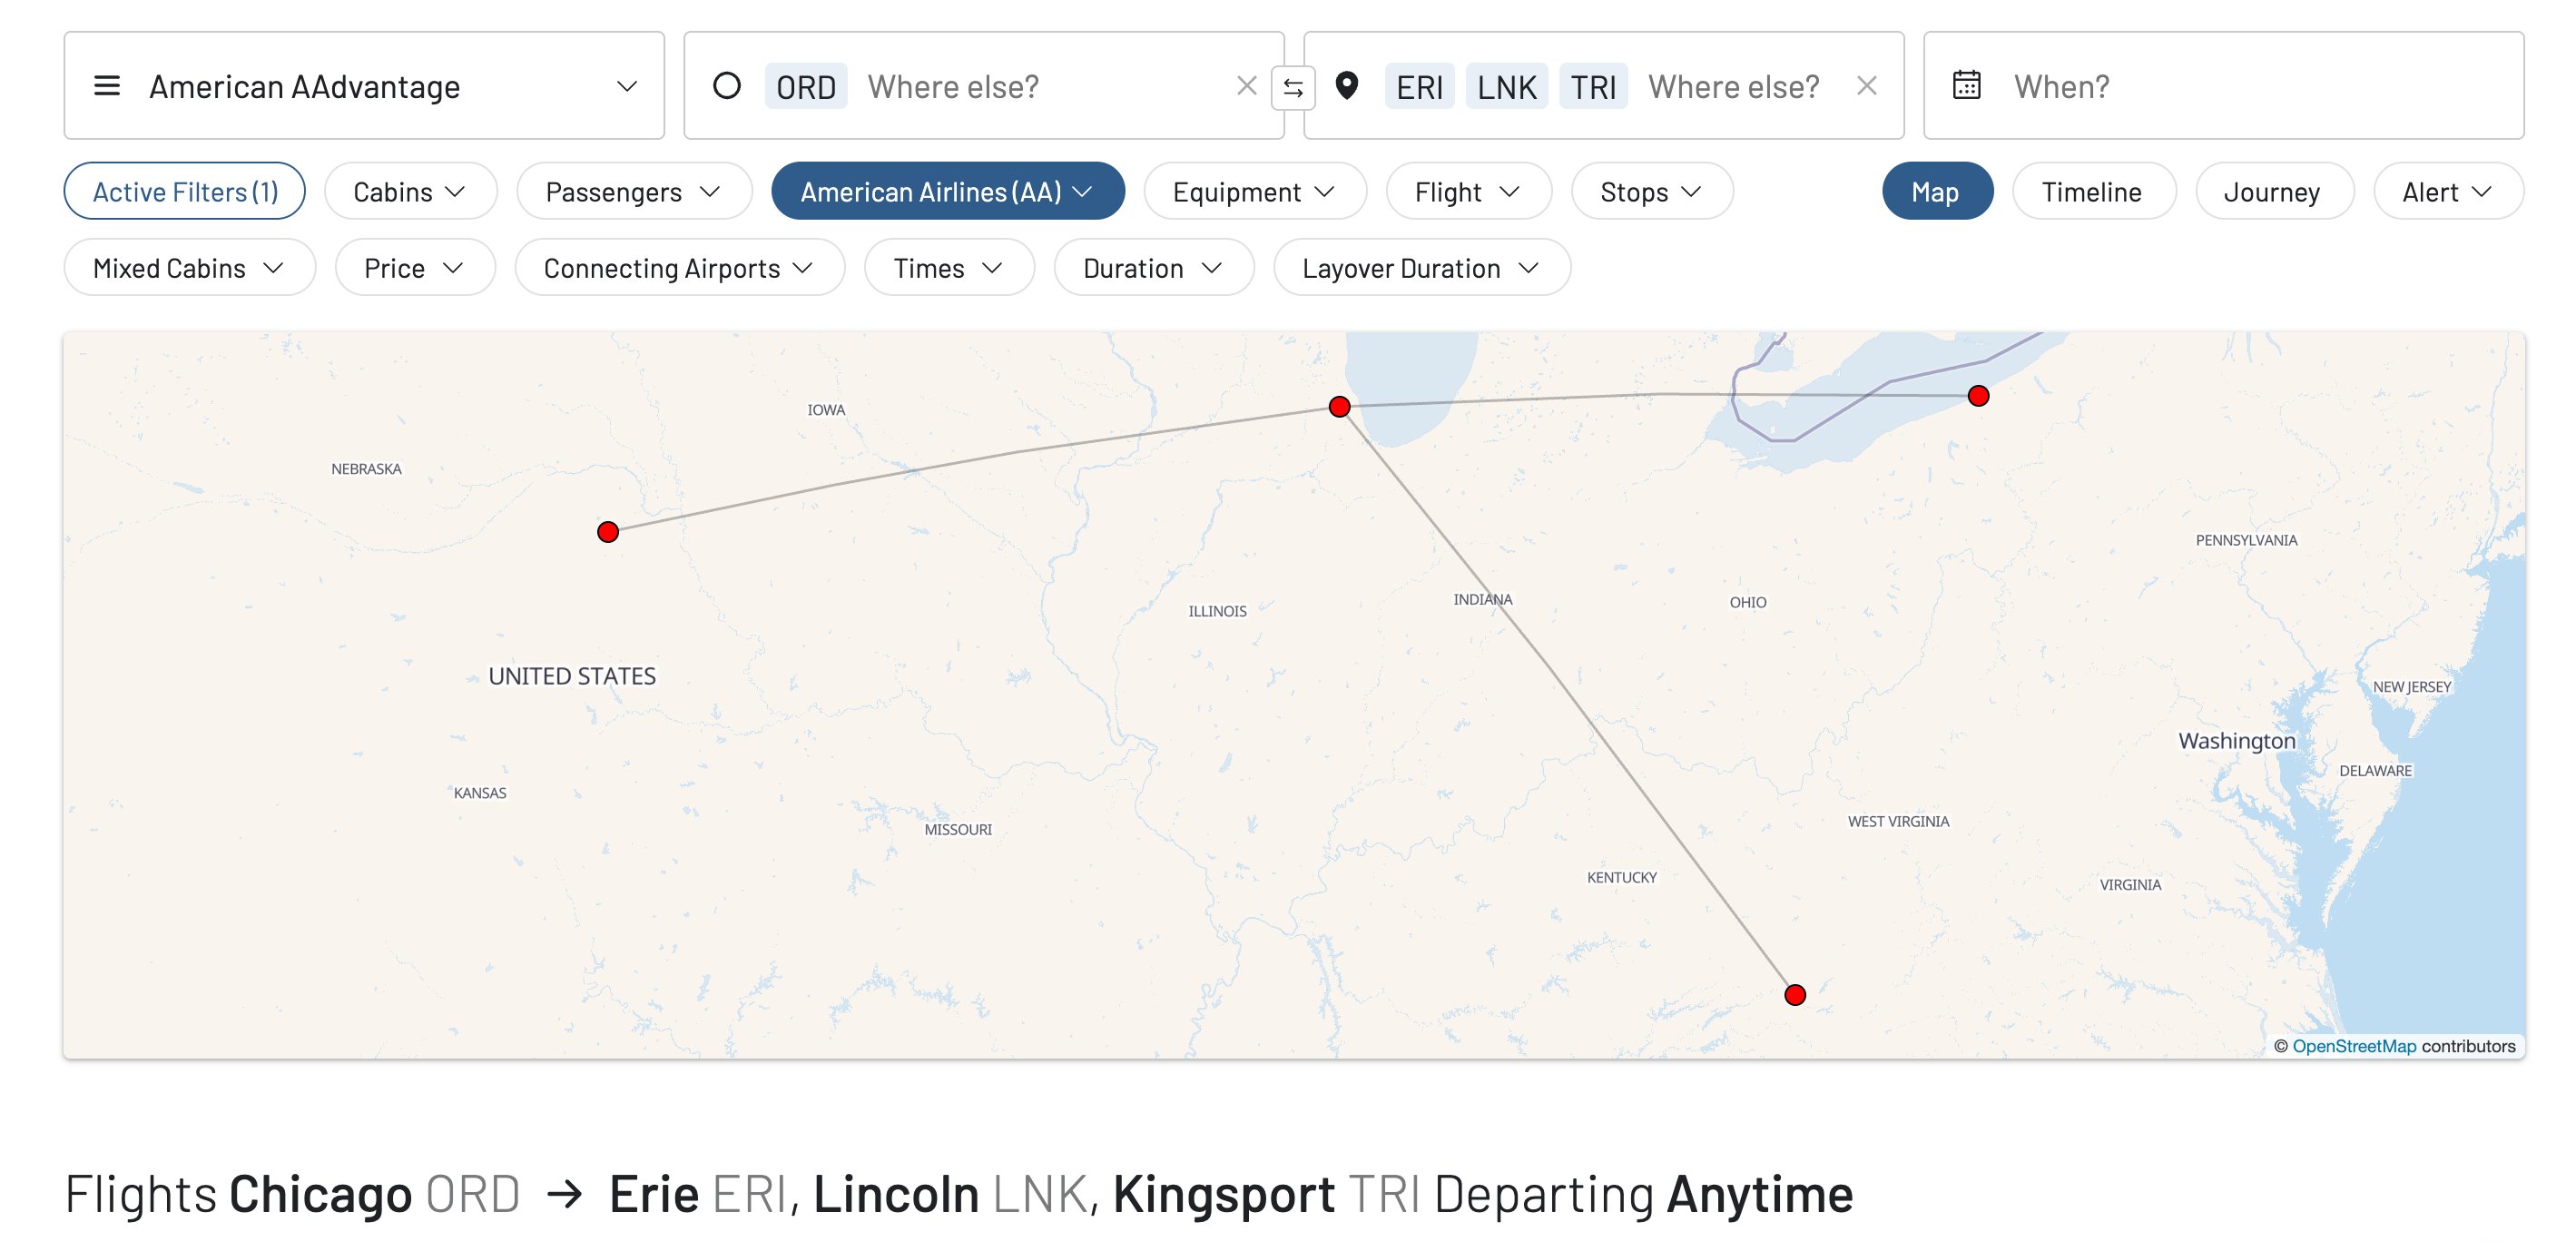Image resolution: width=2576 pixels, height=1242 pixels.
Task: Swap origin and destination airports
Action: (x=1293, y=86)
